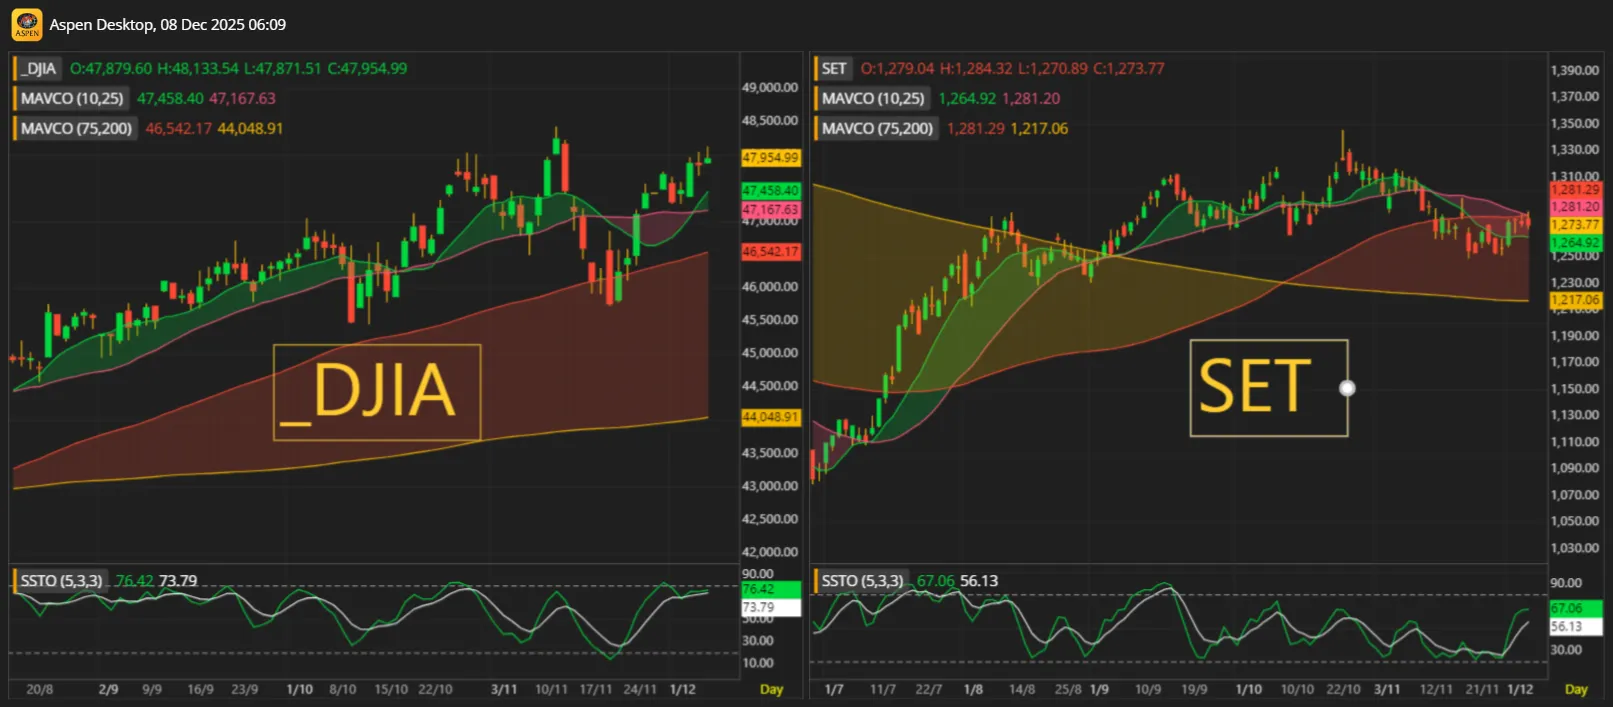Image resolution: width=1613 pixels, height=707 pixels.
Task: Click the Day timeframe label on SET chart
Action: [x=1575, y=689]
